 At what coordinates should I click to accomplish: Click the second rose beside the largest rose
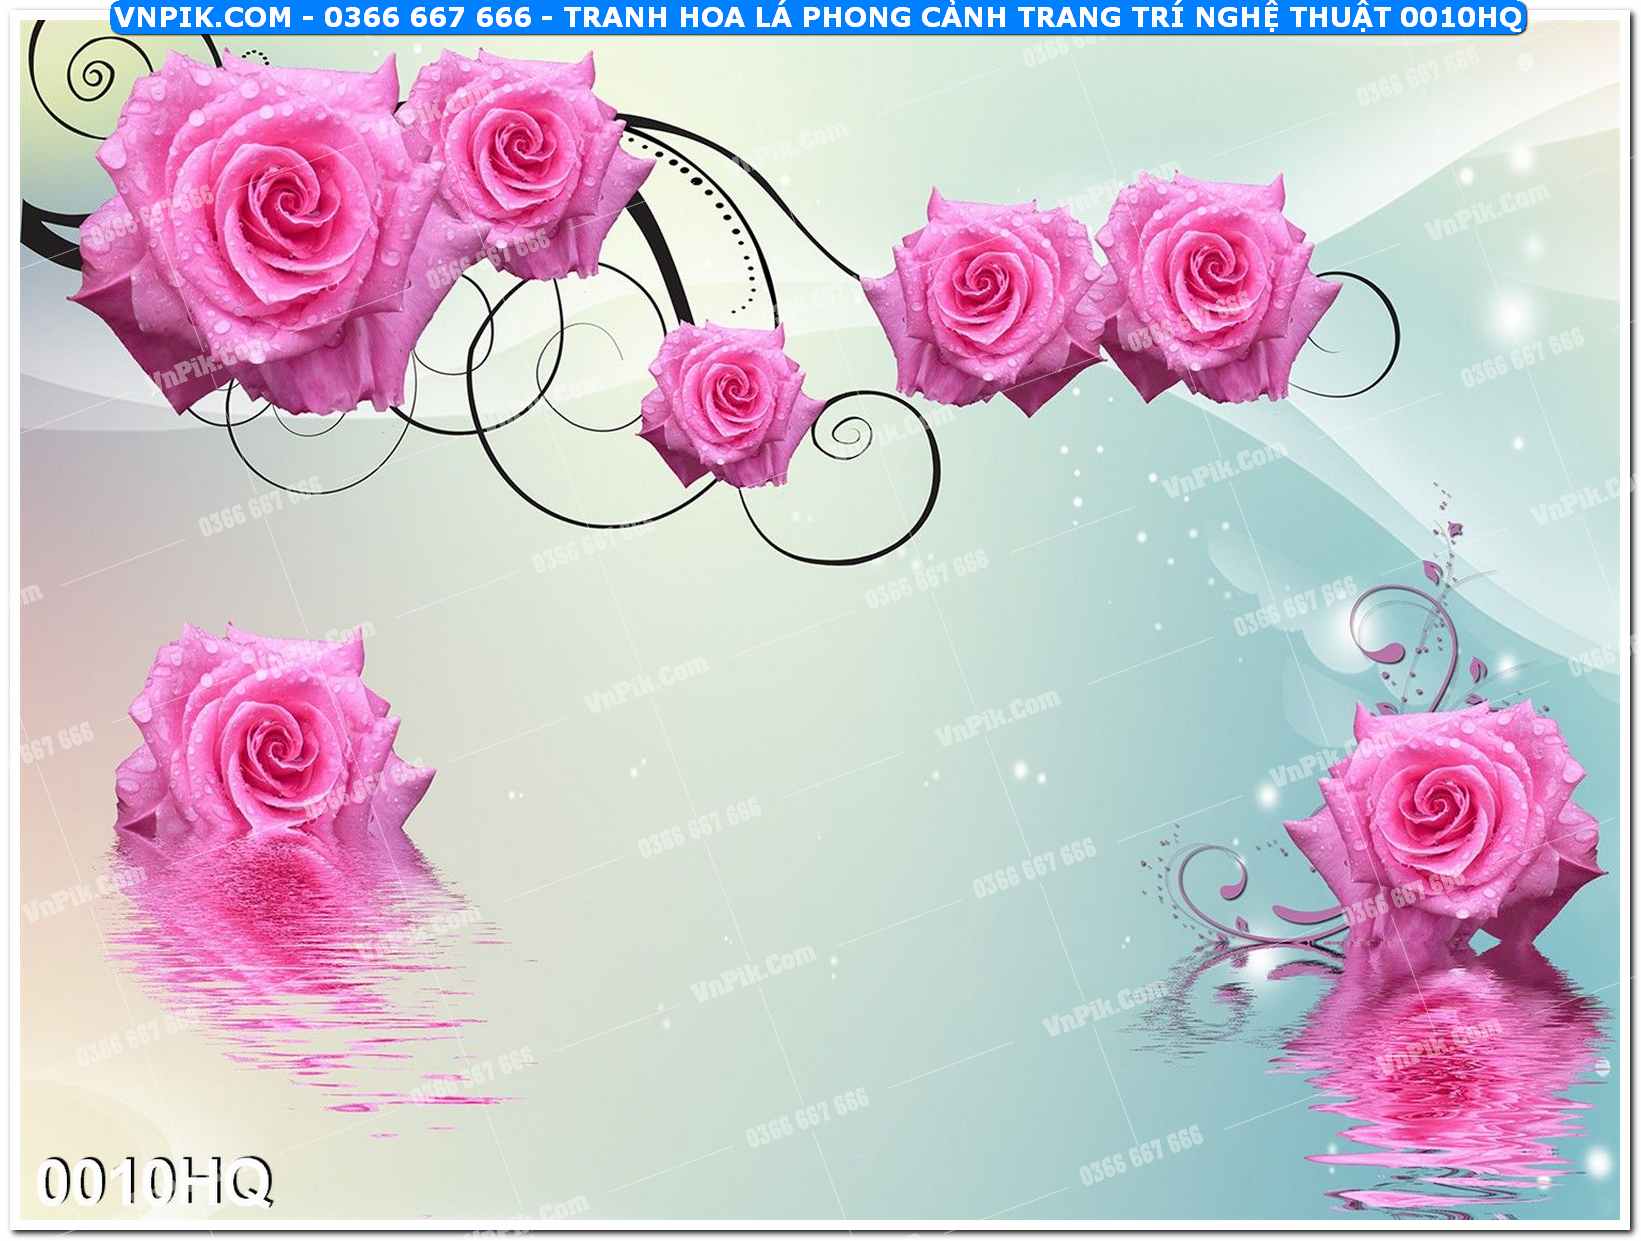pos(515,160)
